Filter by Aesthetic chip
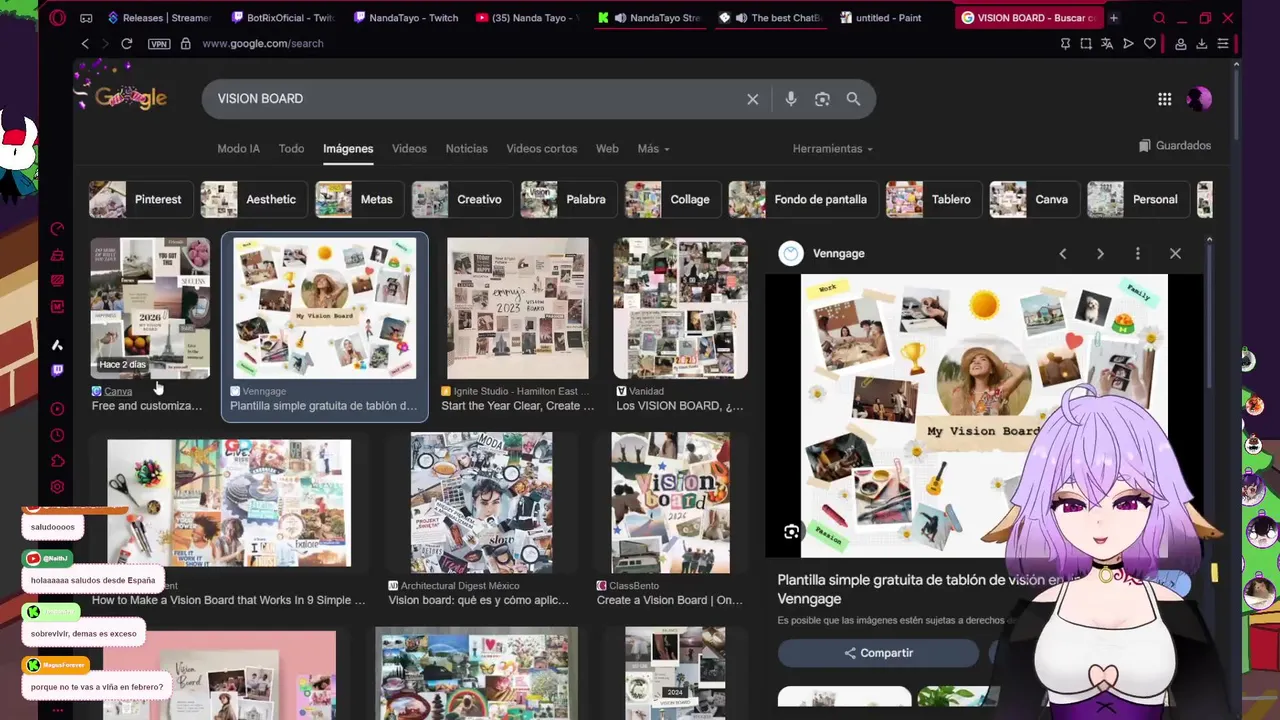Image resolution: width=1280 pixels, height=720 pixels. coord(252,200)
